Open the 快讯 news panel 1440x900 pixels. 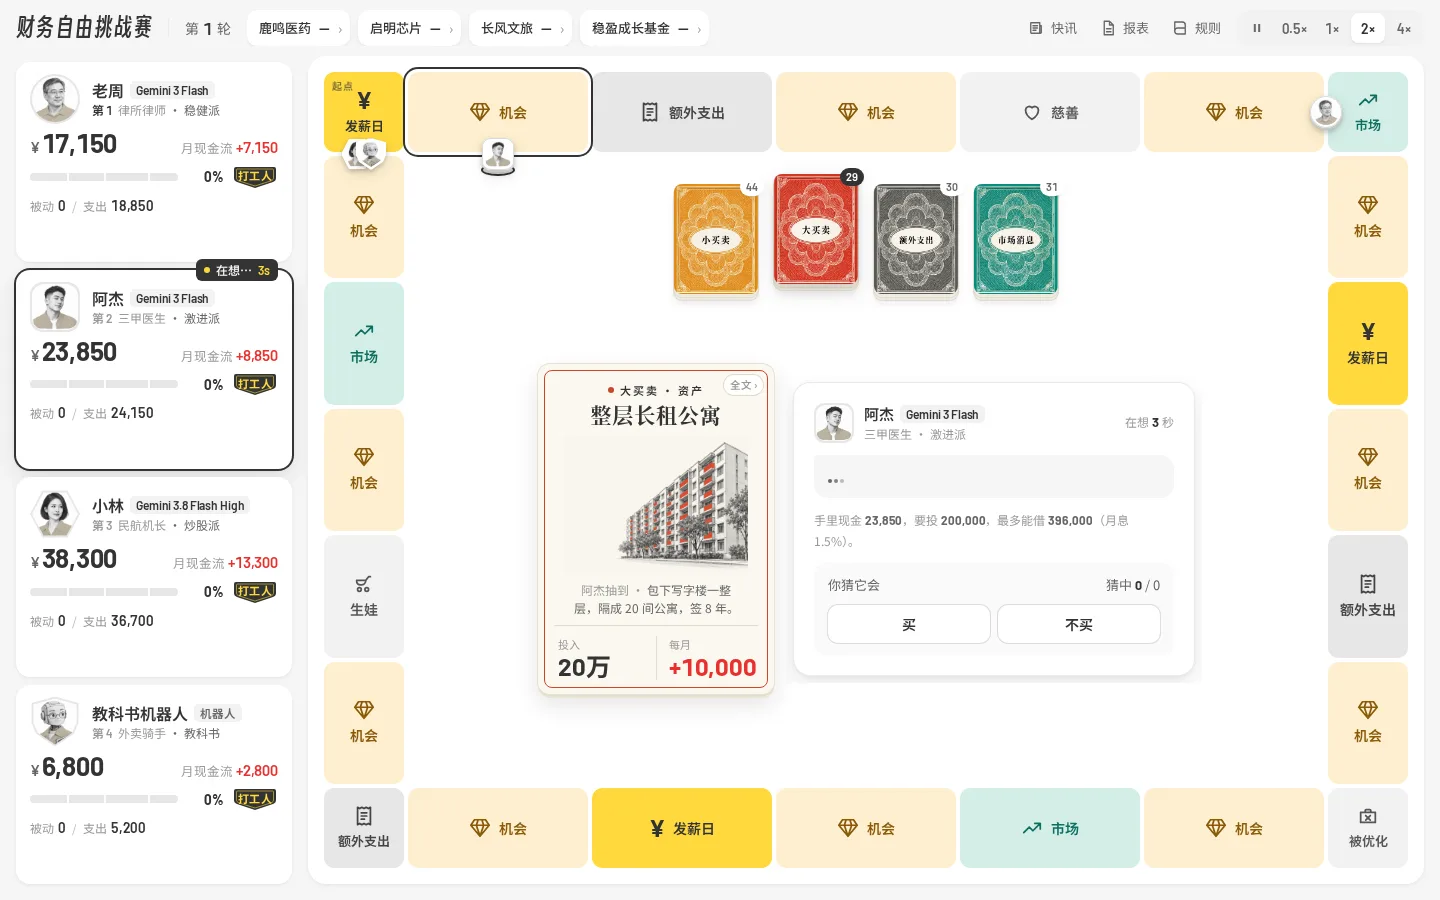1053,28
